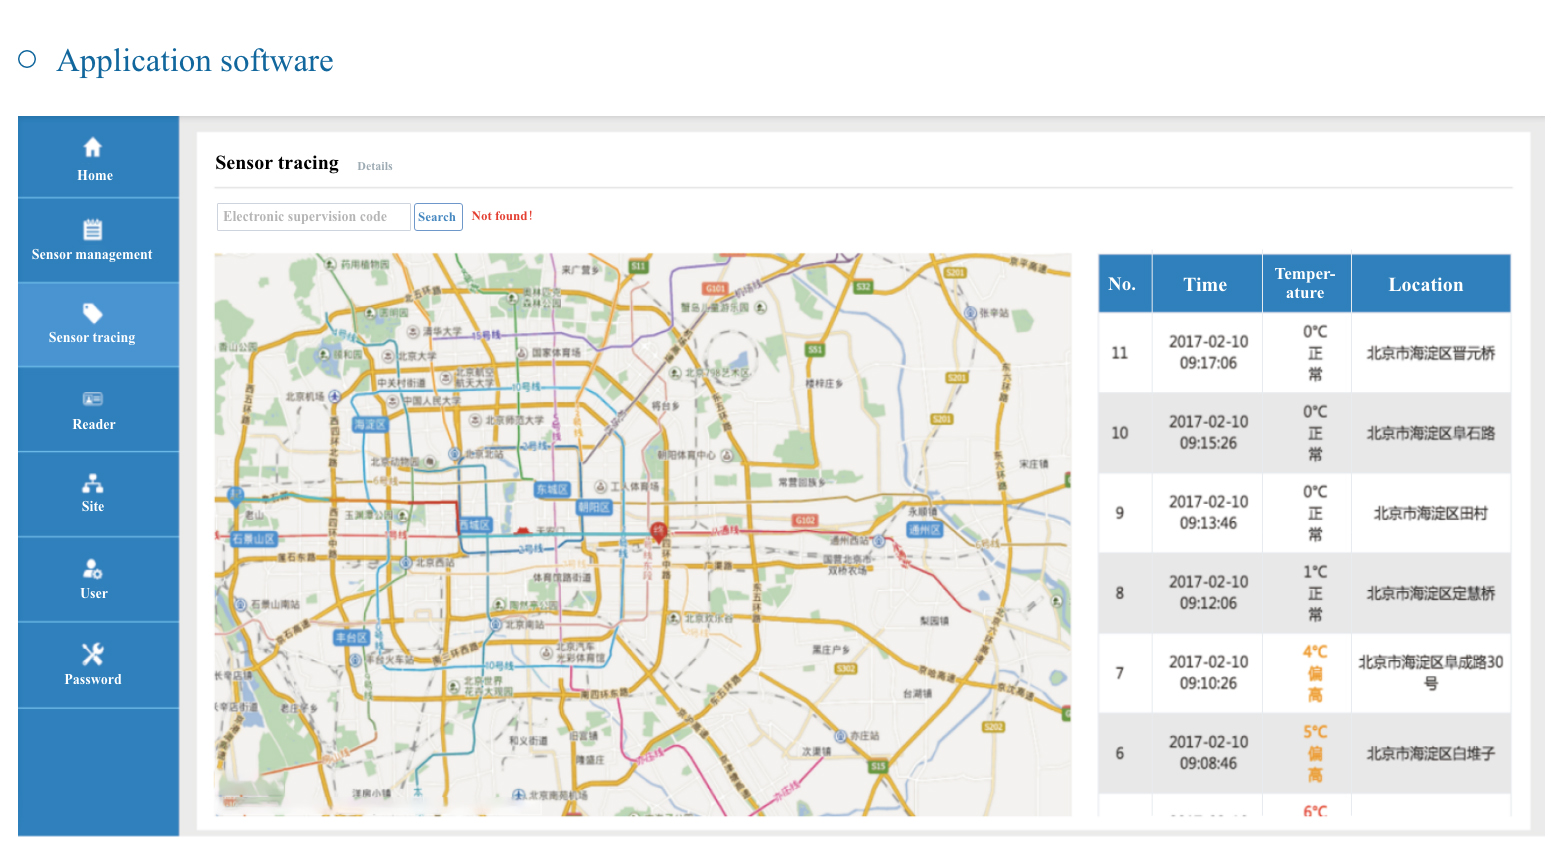Viewport: 1564px width, 858px height.
Task: Click the Reader card icon
Action: (x=92, y=399)
